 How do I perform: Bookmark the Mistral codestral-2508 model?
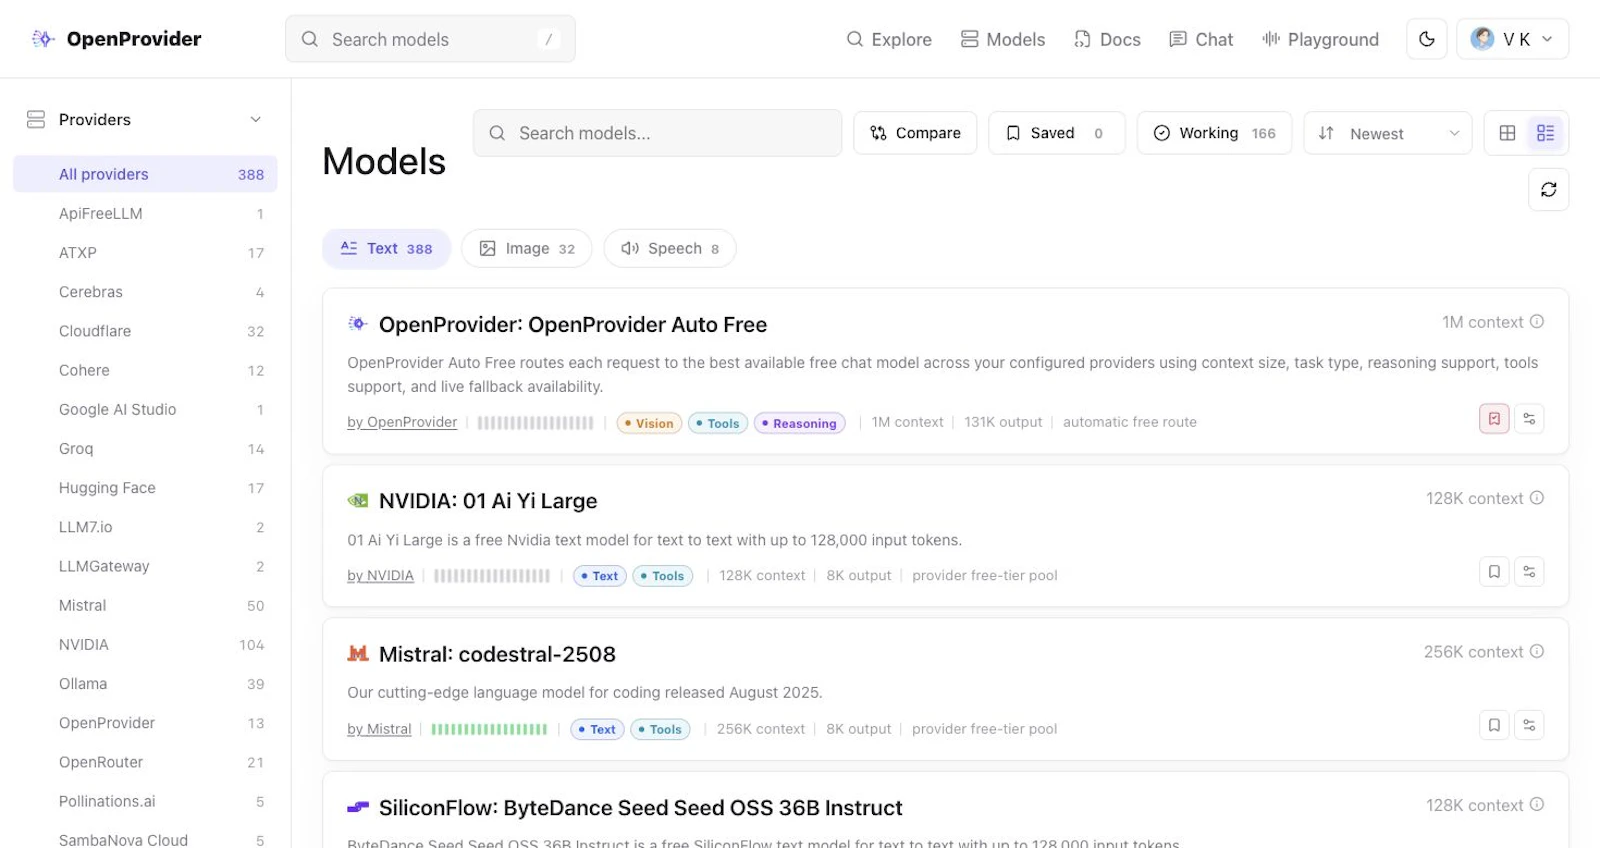1494,725
